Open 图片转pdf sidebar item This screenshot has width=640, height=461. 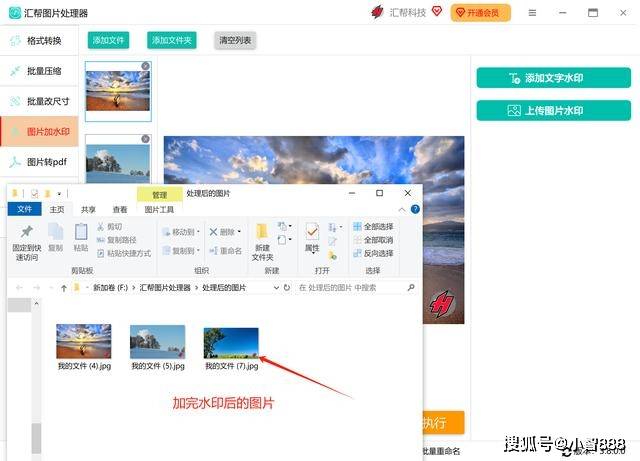pos(39,162)
